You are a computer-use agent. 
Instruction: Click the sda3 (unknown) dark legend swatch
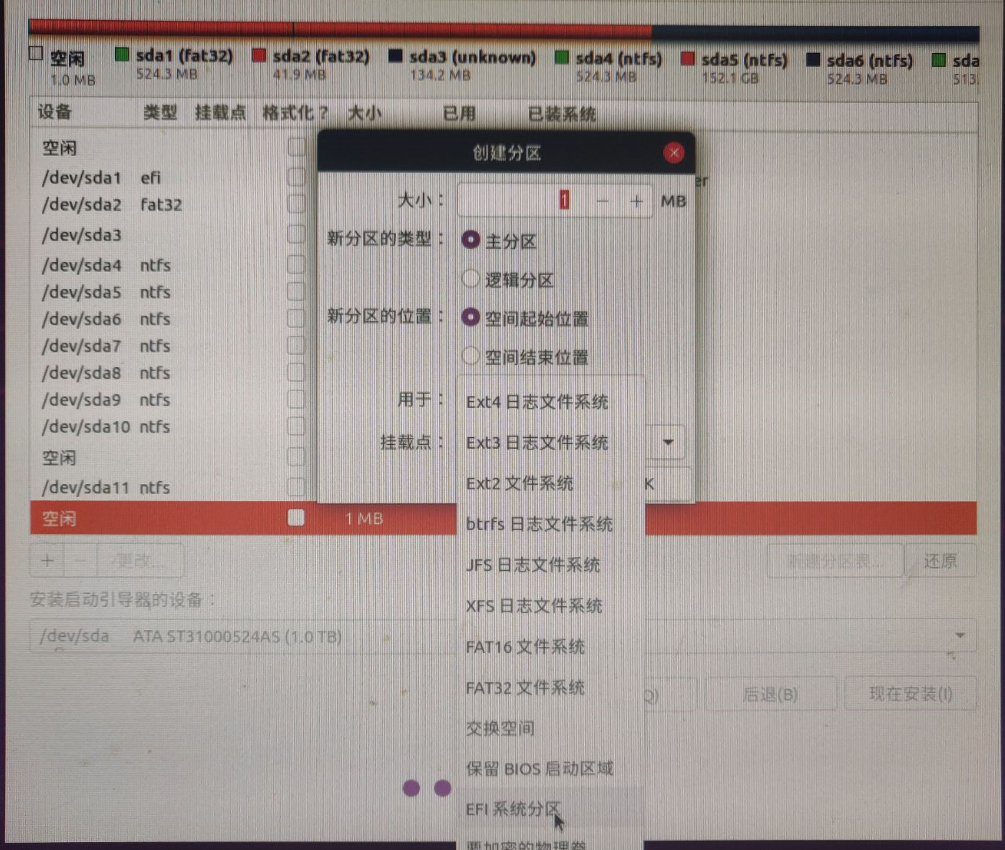[395, 56]
